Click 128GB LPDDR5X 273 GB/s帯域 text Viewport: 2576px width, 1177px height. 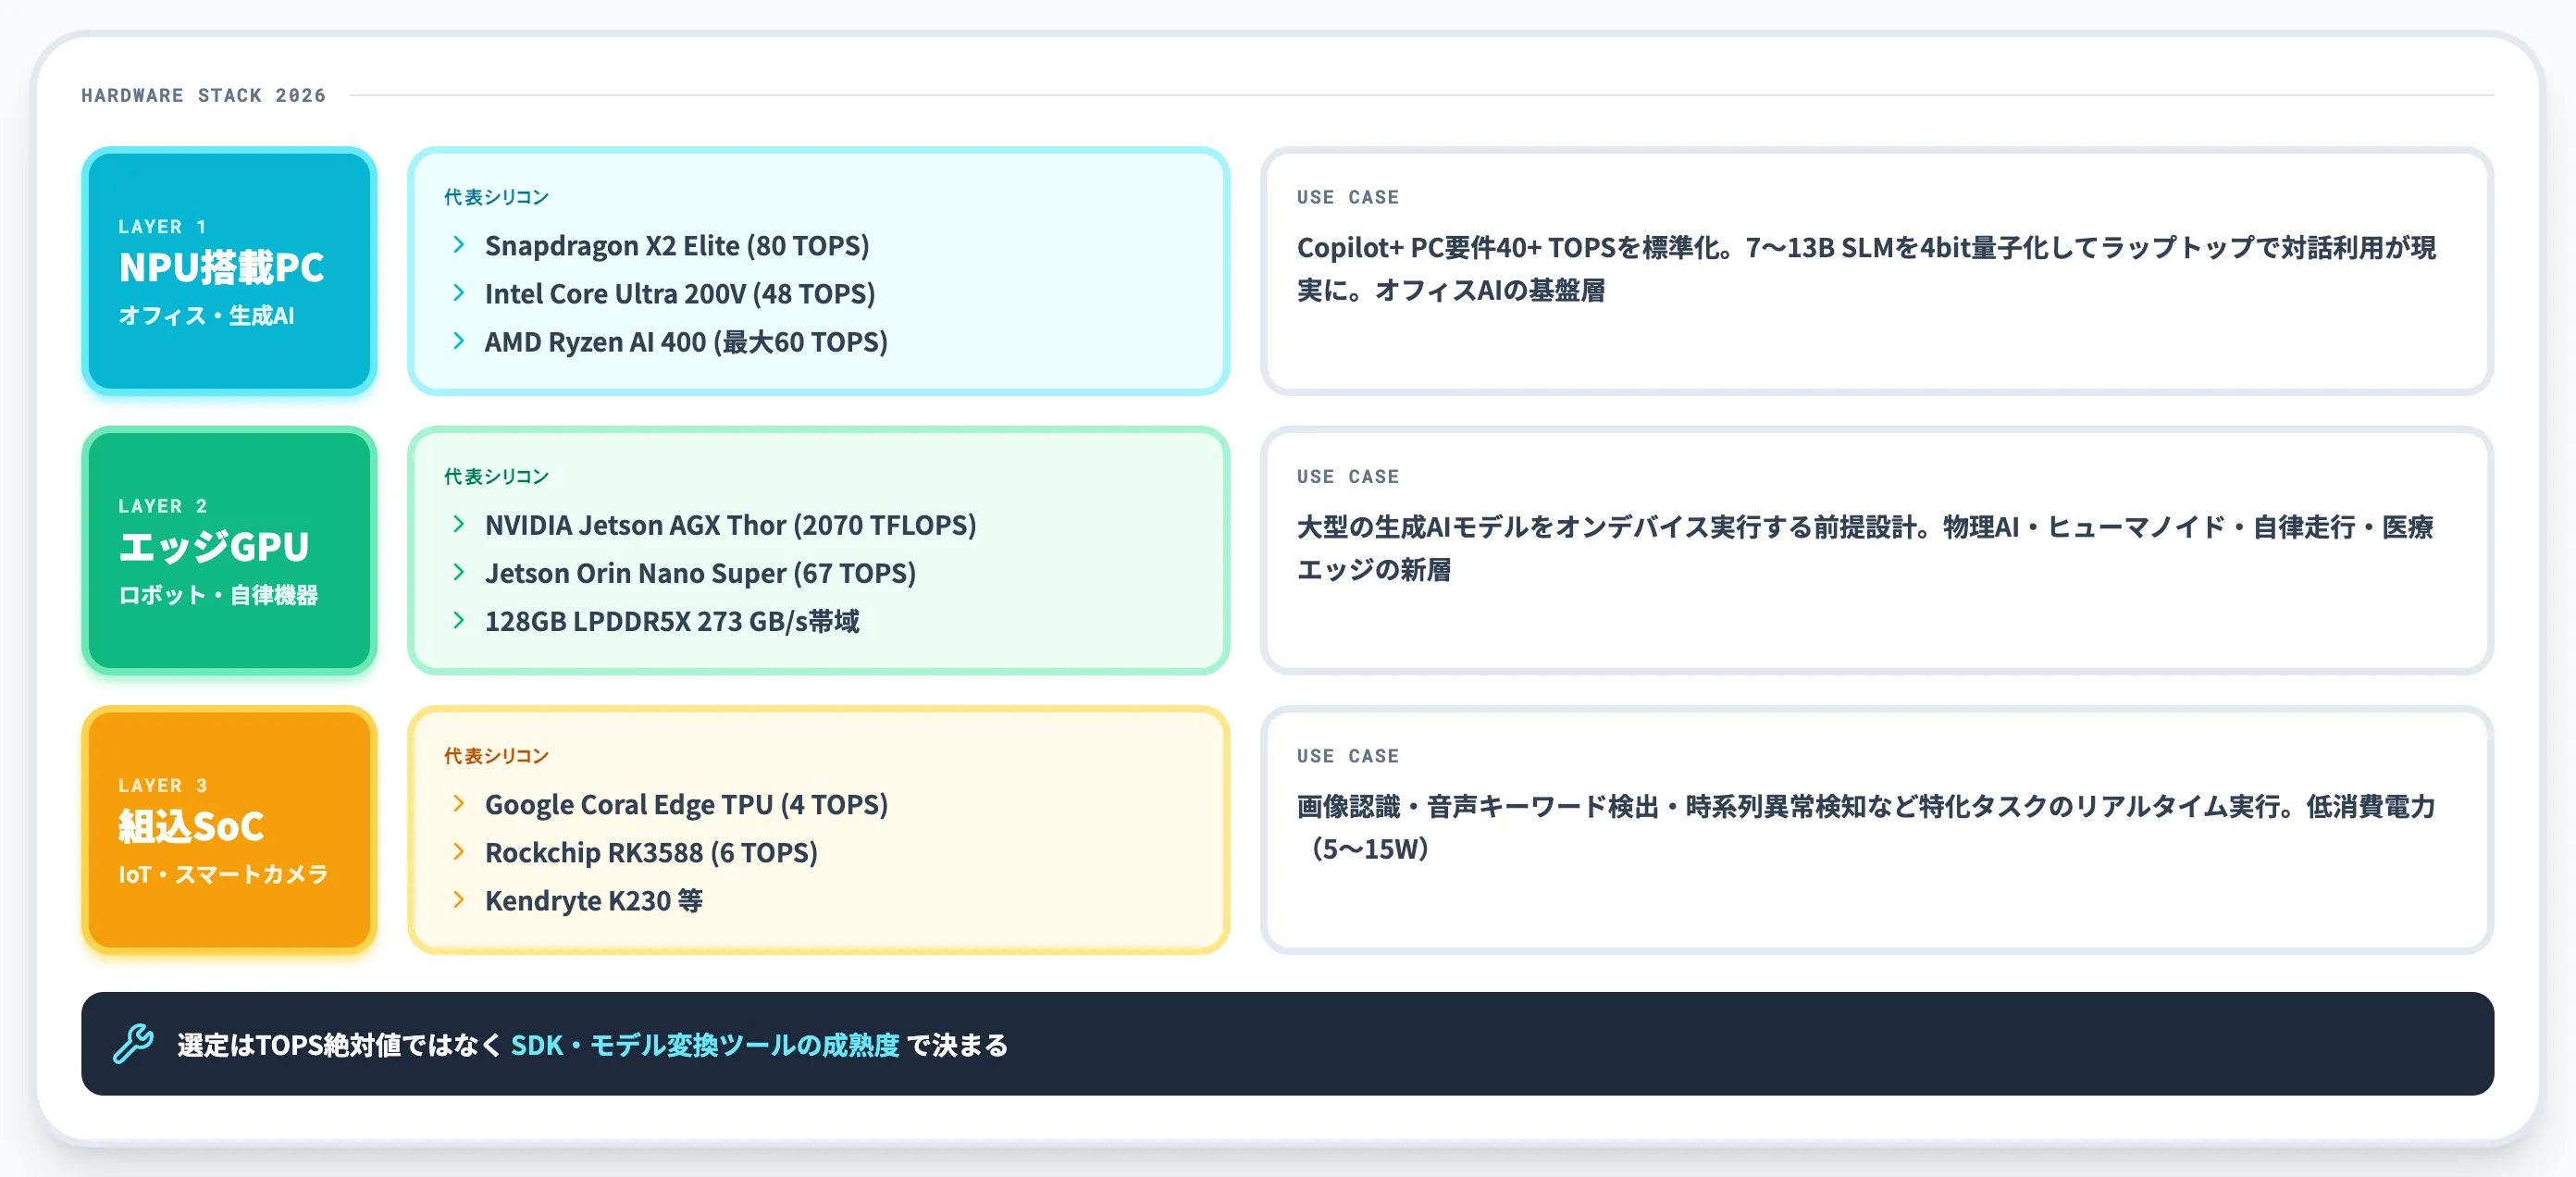(x=672, y=621)
